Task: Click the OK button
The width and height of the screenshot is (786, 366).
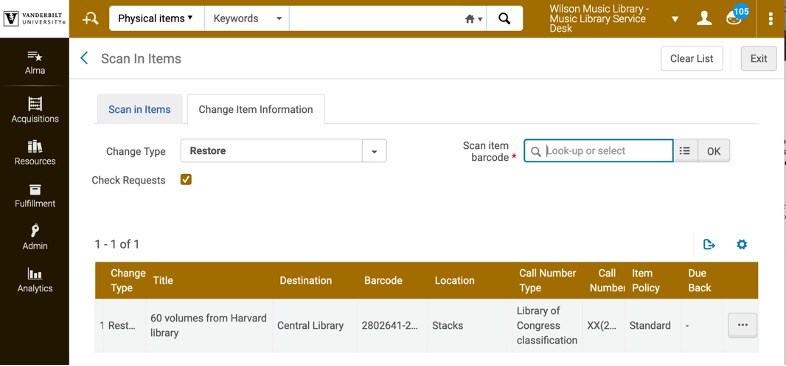Action: [714, 151]
